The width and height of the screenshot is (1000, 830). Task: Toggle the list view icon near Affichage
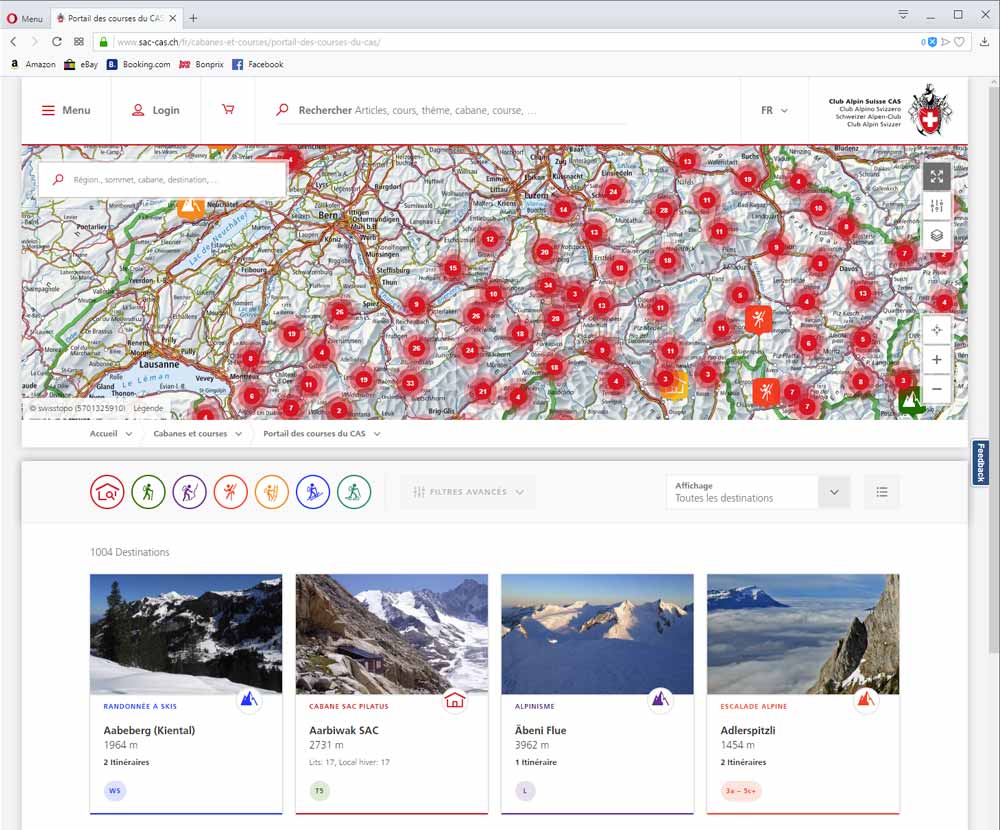(x=881, y=492)
